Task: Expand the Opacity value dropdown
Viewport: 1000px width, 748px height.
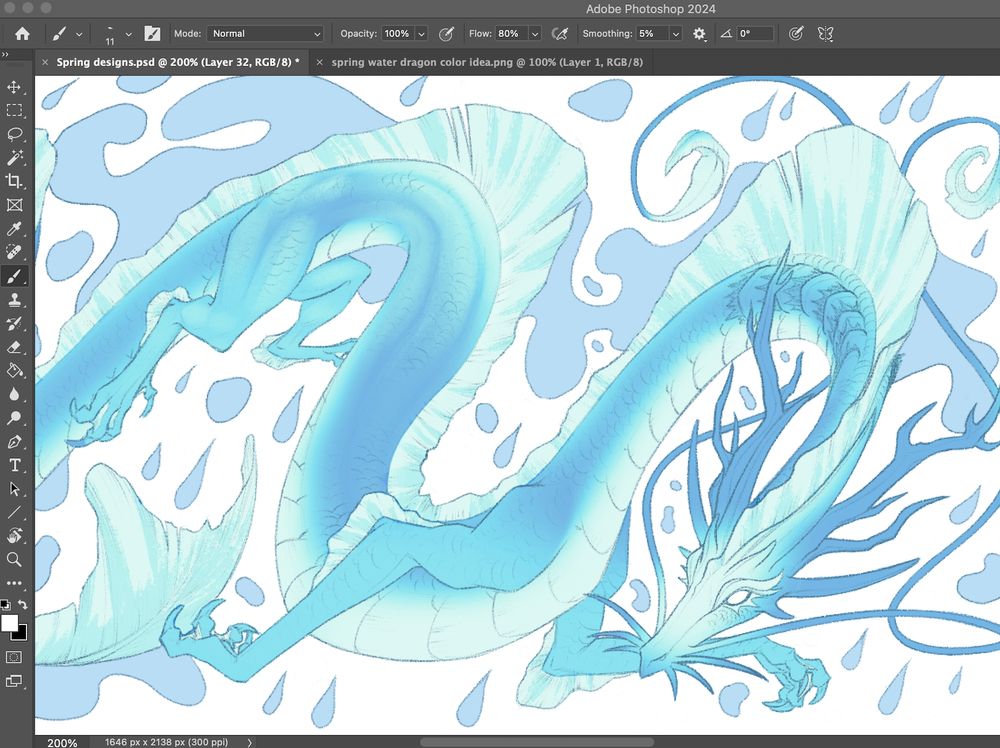Action: [x=421, y=33]
